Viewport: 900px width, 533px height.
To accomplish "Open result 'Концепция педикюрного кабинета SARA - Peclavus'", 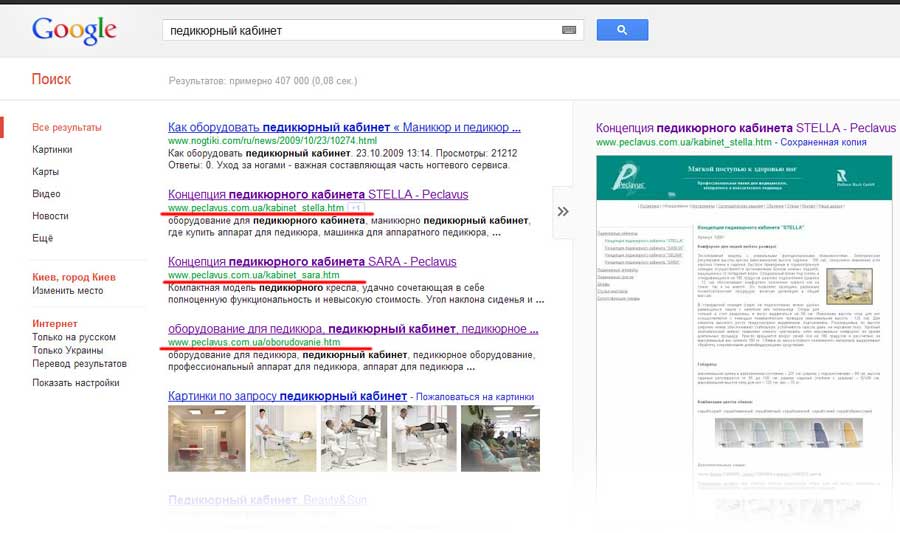I will click(312, 262).
